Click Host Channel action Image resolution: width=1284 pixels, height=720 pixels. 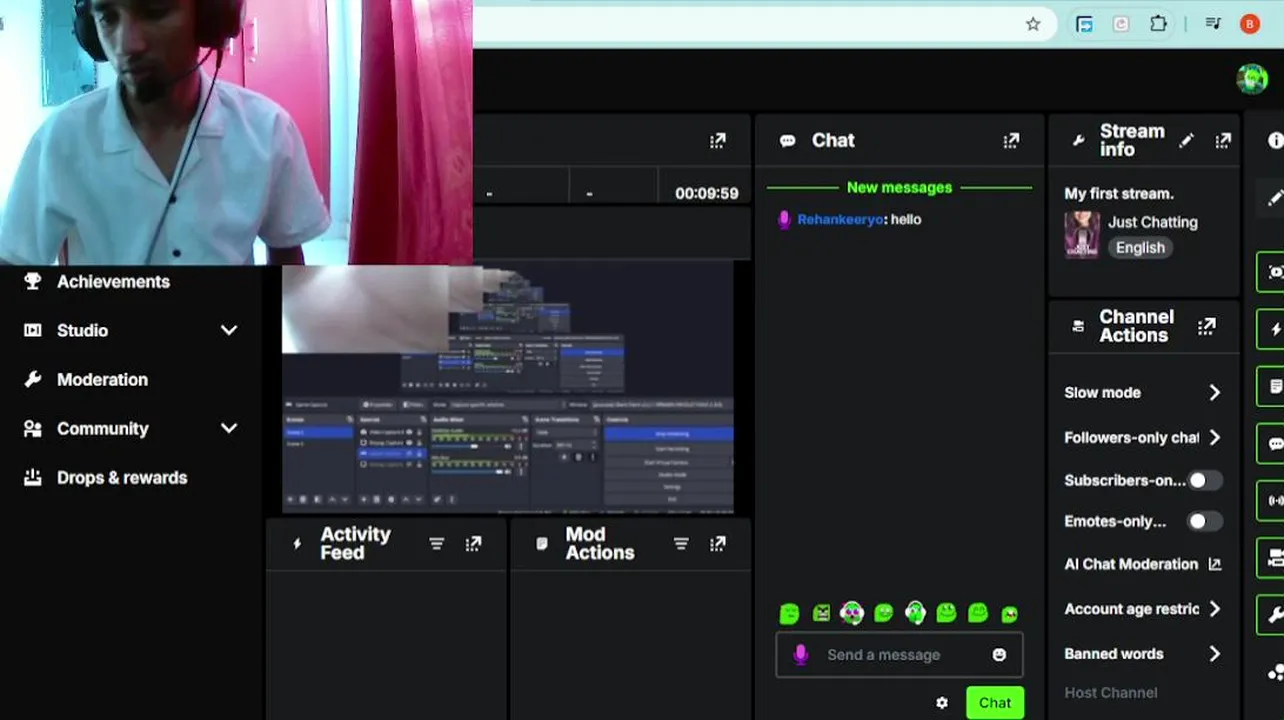pos(1111,692)
